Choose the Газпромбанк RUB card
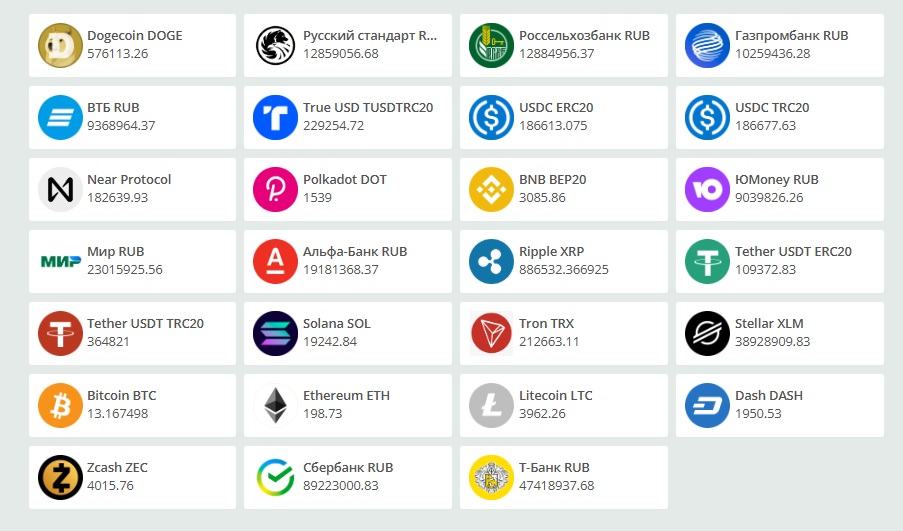 [x=780, y=45]
